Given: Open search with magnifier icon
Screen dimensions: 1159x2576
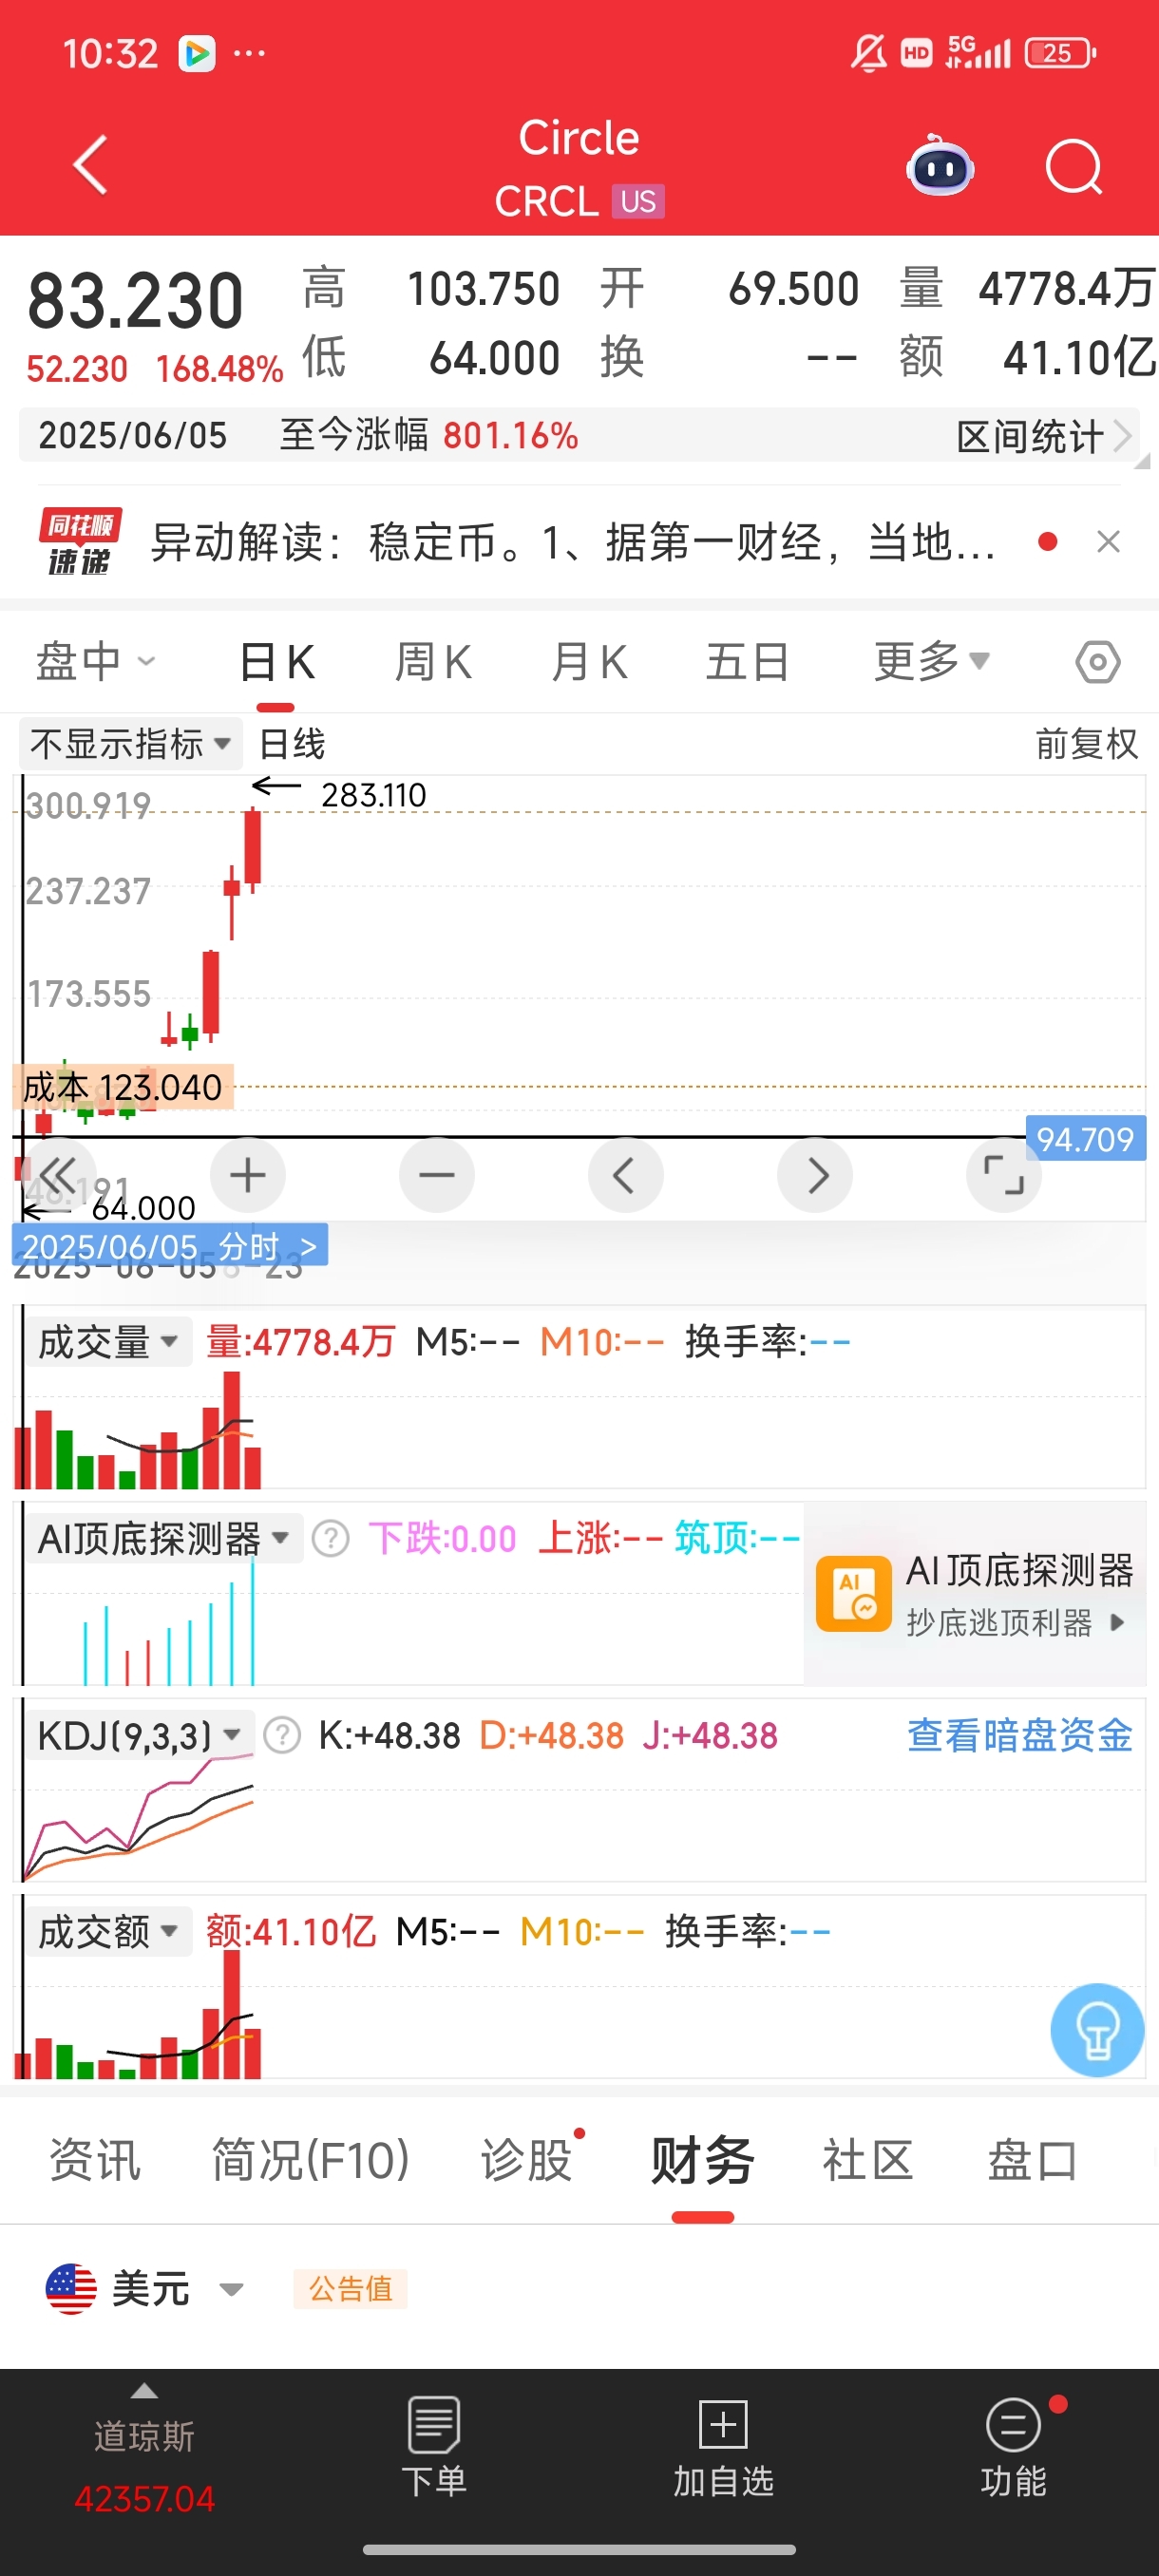Looking at the screenshot, I should click(1074, 166).
